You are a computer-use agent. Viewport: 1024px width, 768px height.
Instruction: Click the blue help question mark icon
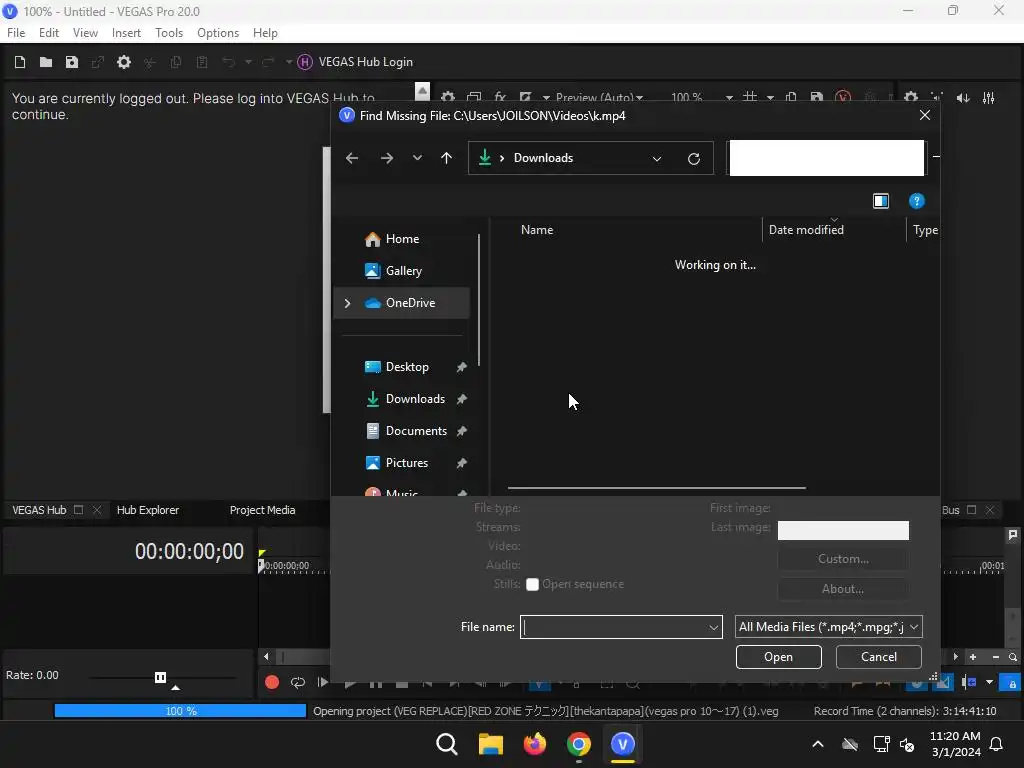click(x=916, y=201)
